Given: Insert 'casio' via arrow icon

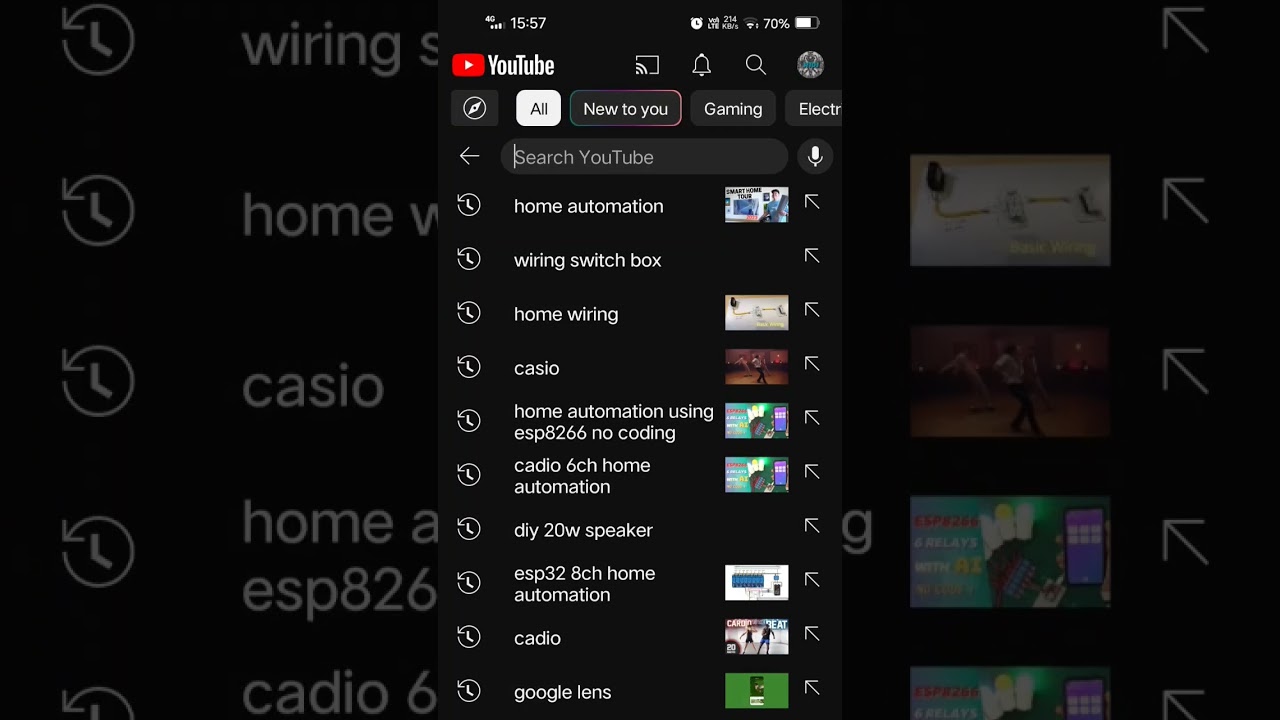Looking at the screenshot, I should (x=812, y=364).
